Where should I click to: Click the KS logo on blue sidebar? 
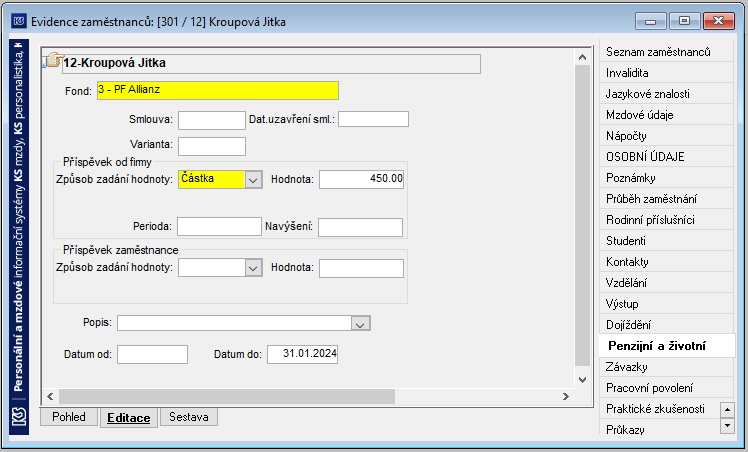(x=19, y=416)
